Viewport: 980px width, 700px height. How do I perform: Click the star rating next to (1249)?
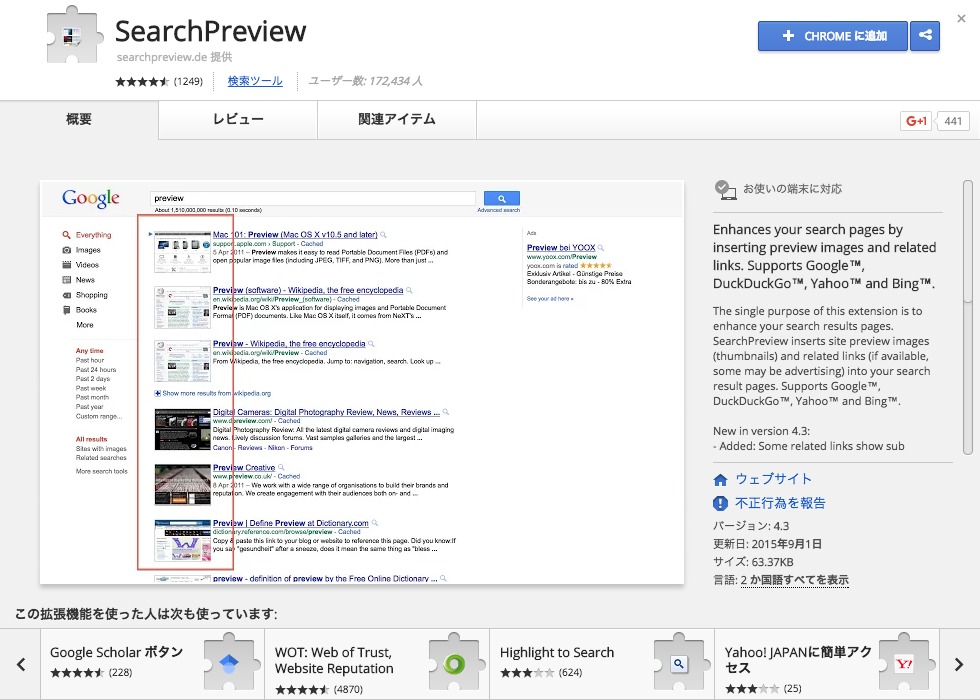pos(142,81)
